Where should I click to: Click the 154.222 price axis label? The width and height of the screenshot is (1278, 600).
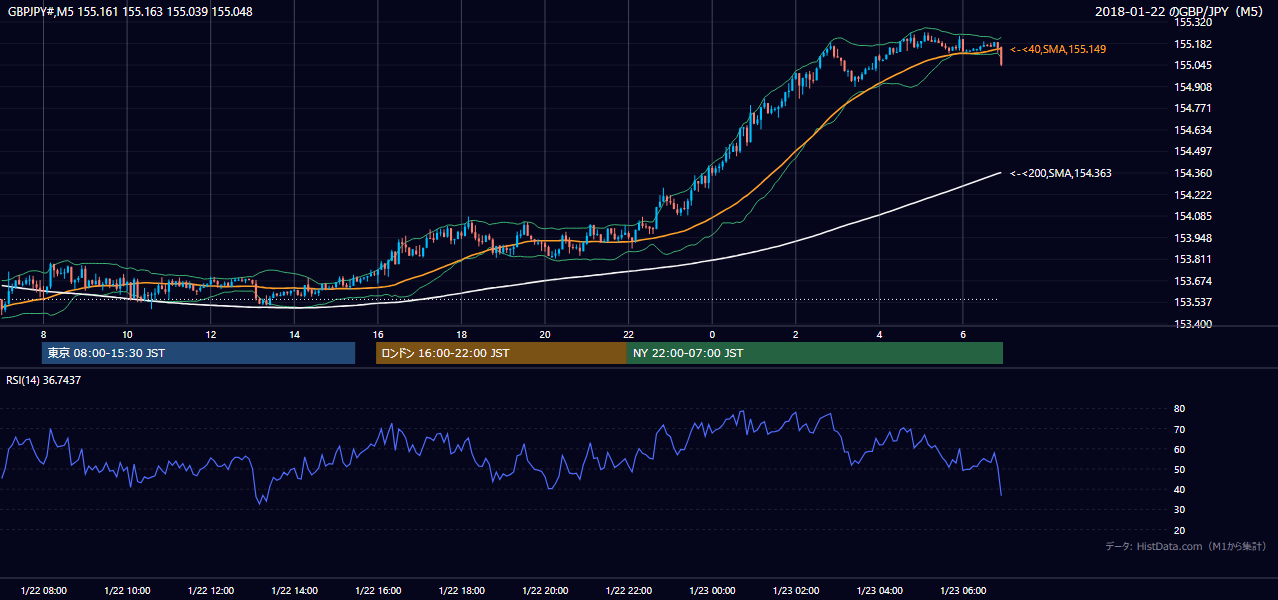pos(1192,195)
